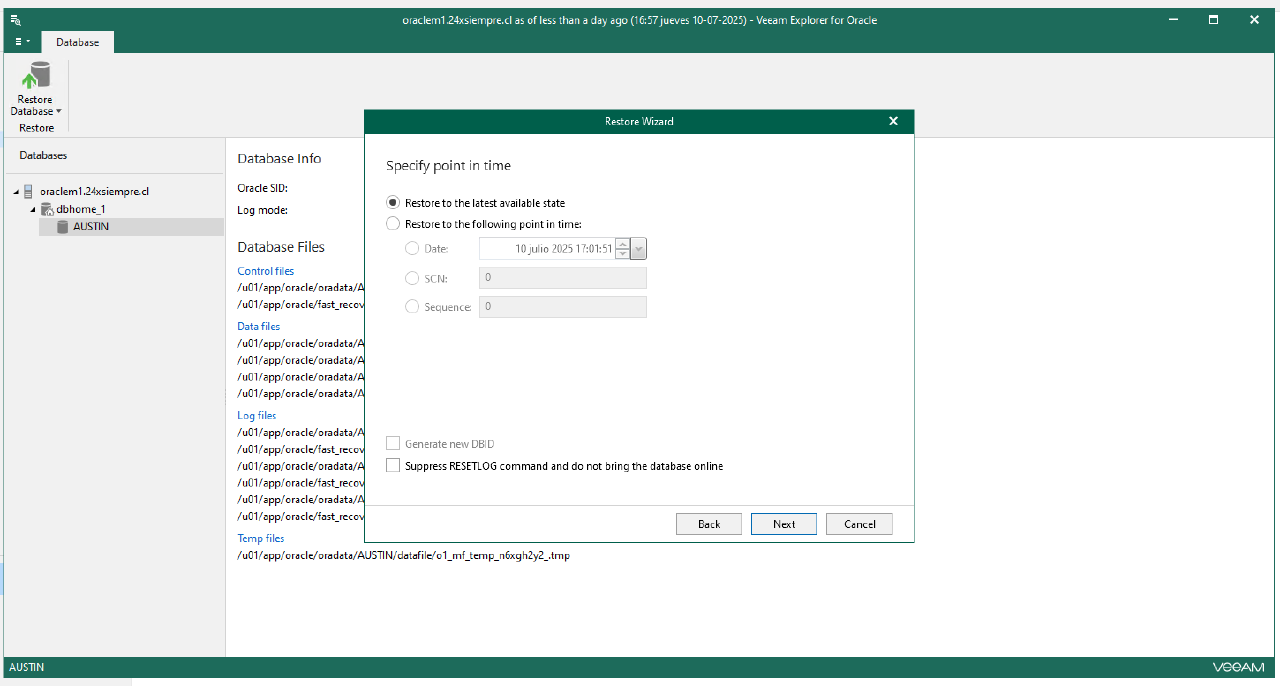Click the Oracle SID label
The image size is (1280, 686).
[x=262, y=188]
